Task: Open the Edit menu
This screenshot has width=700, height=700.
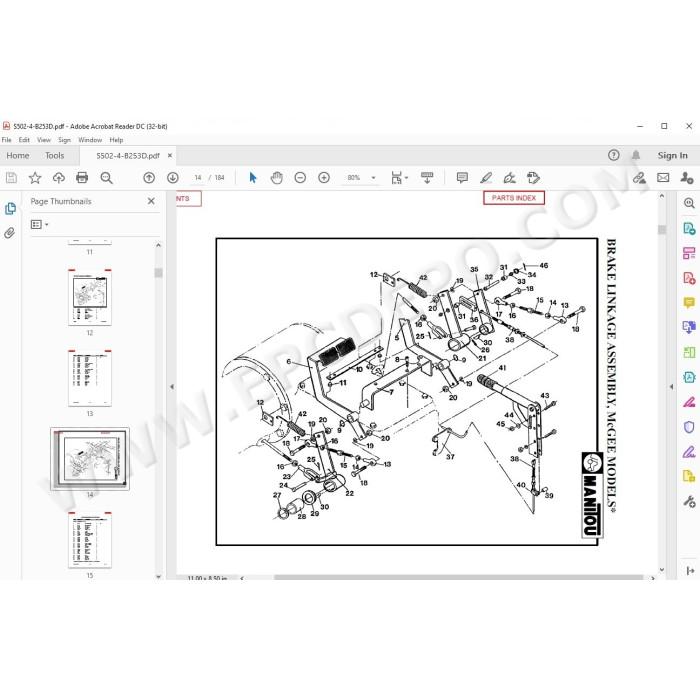Action: 24,140
